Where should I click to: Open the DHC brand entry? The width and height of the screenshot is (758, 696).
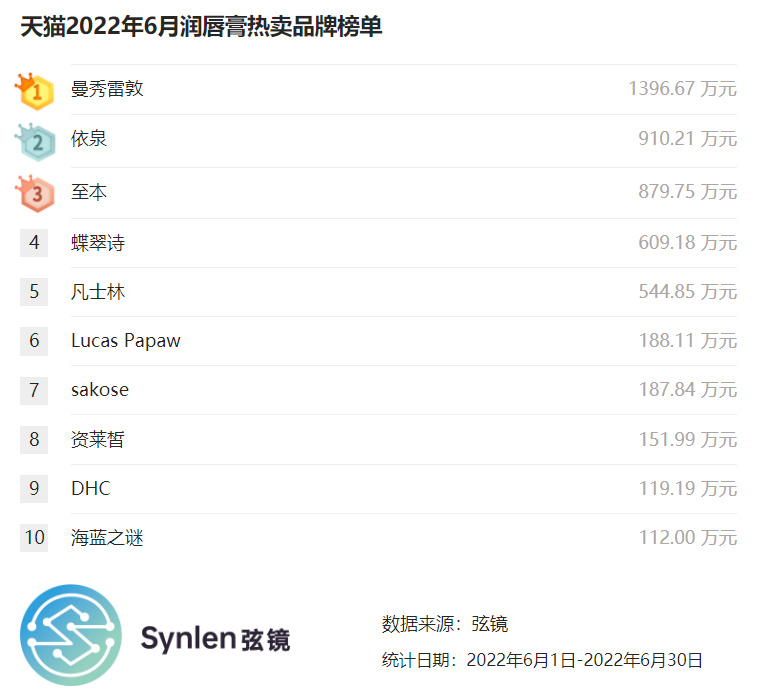click(91, 488)
